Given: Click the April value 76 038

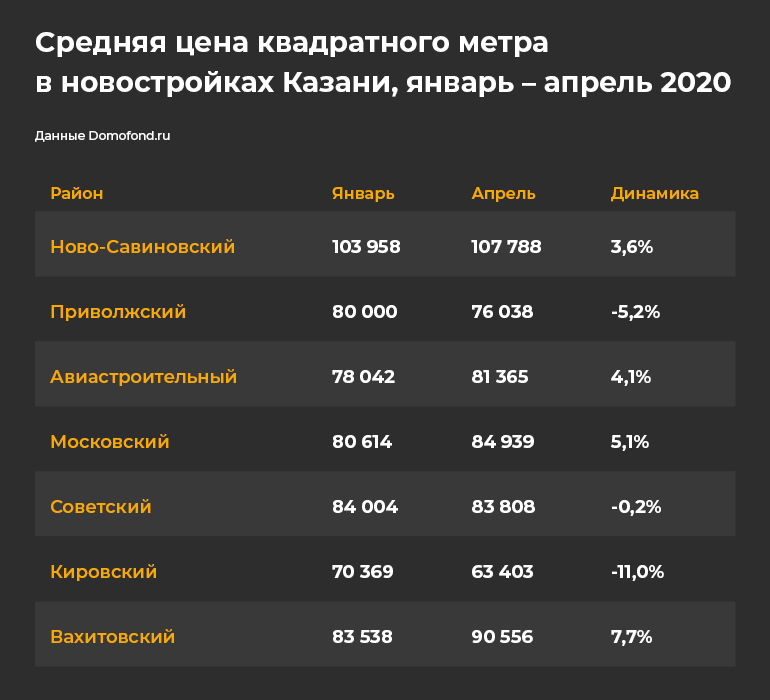Looking at the screenshot, I should (x=502, y=312).
